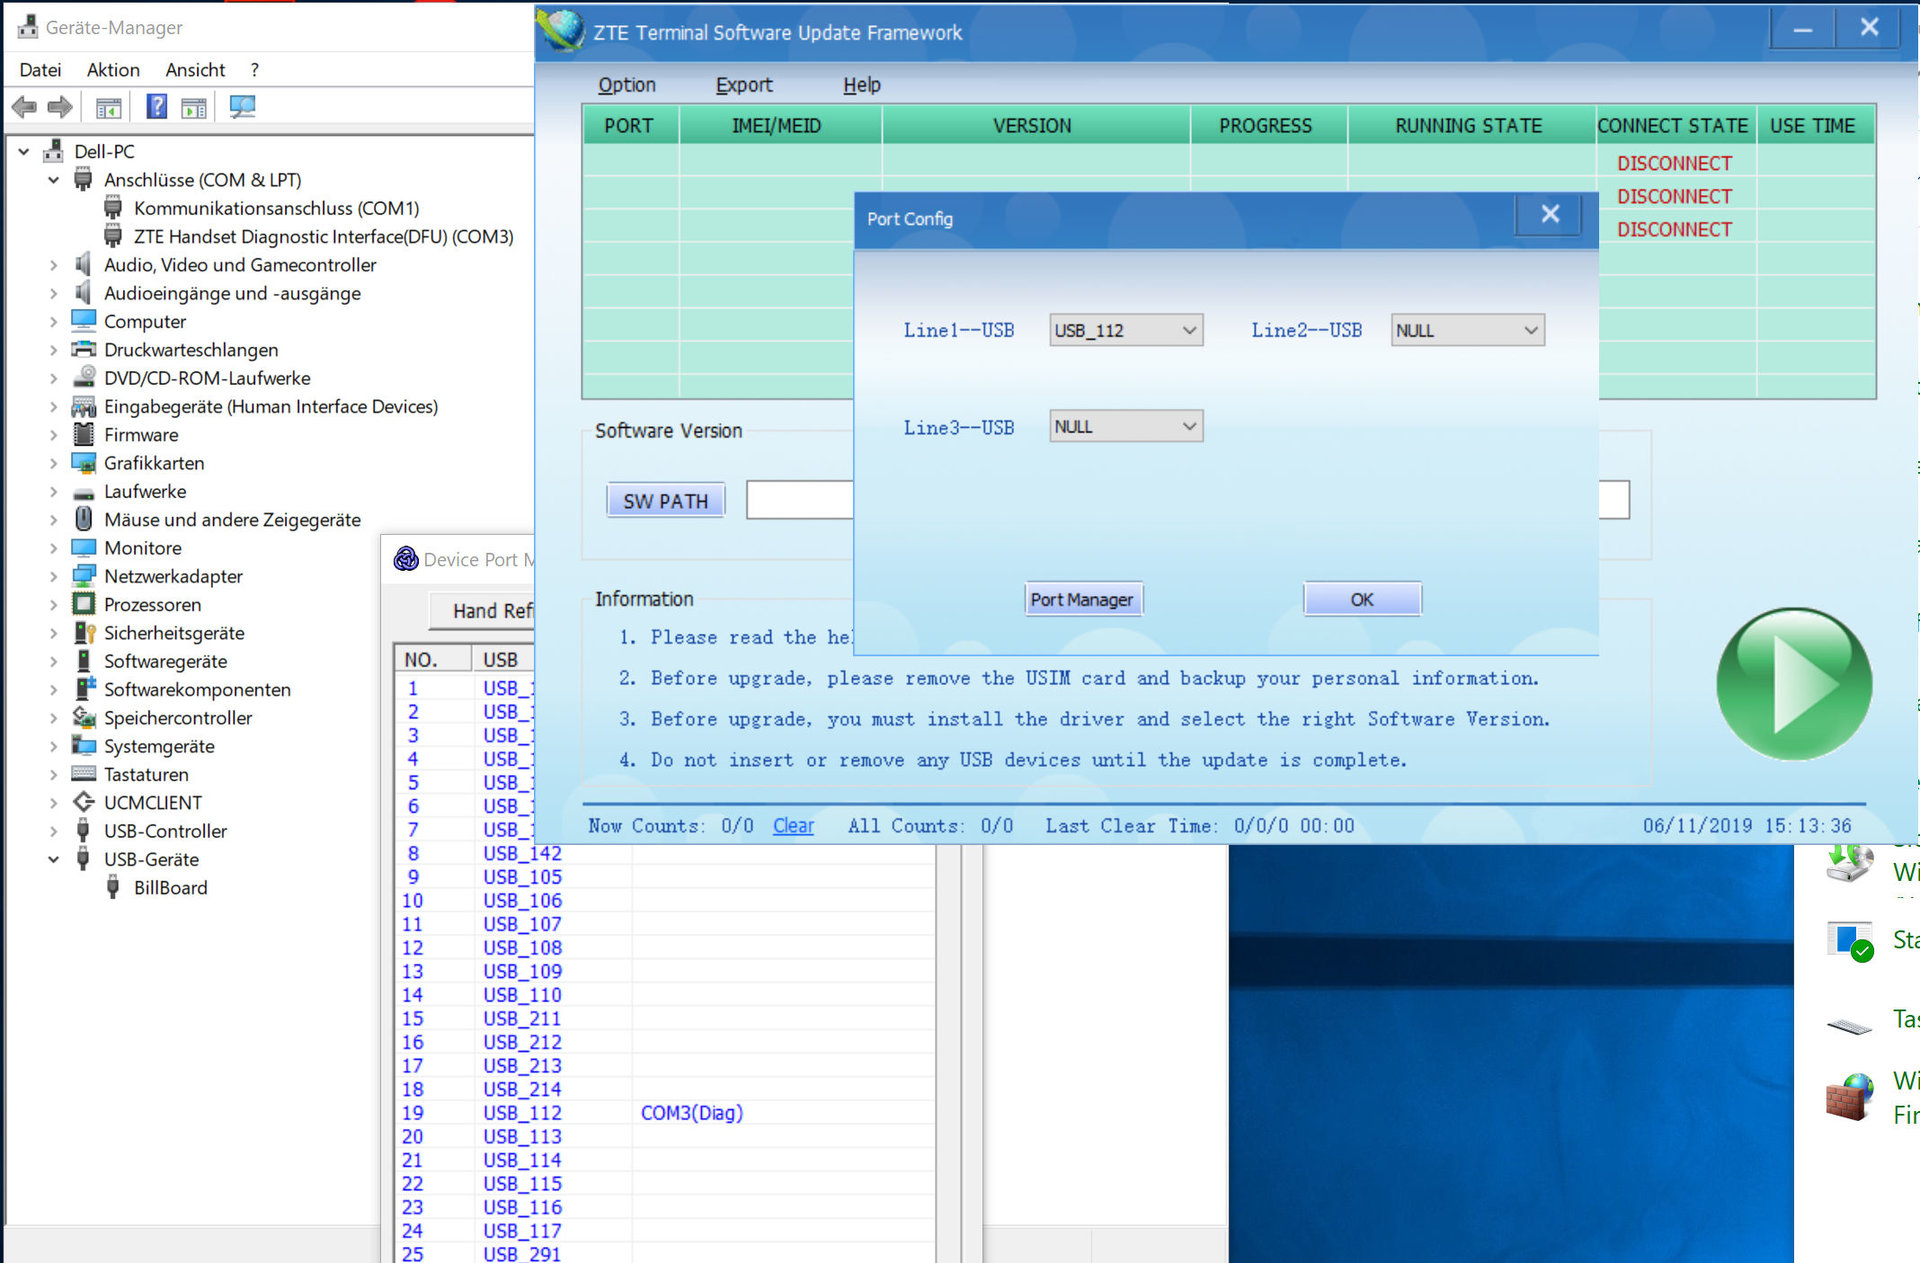This screenshot has height=1263, width=1920.
Task: Select ZTE Handset Diagnostic Interface COM3
Action: pyautogui.click(x=324, y=237)
